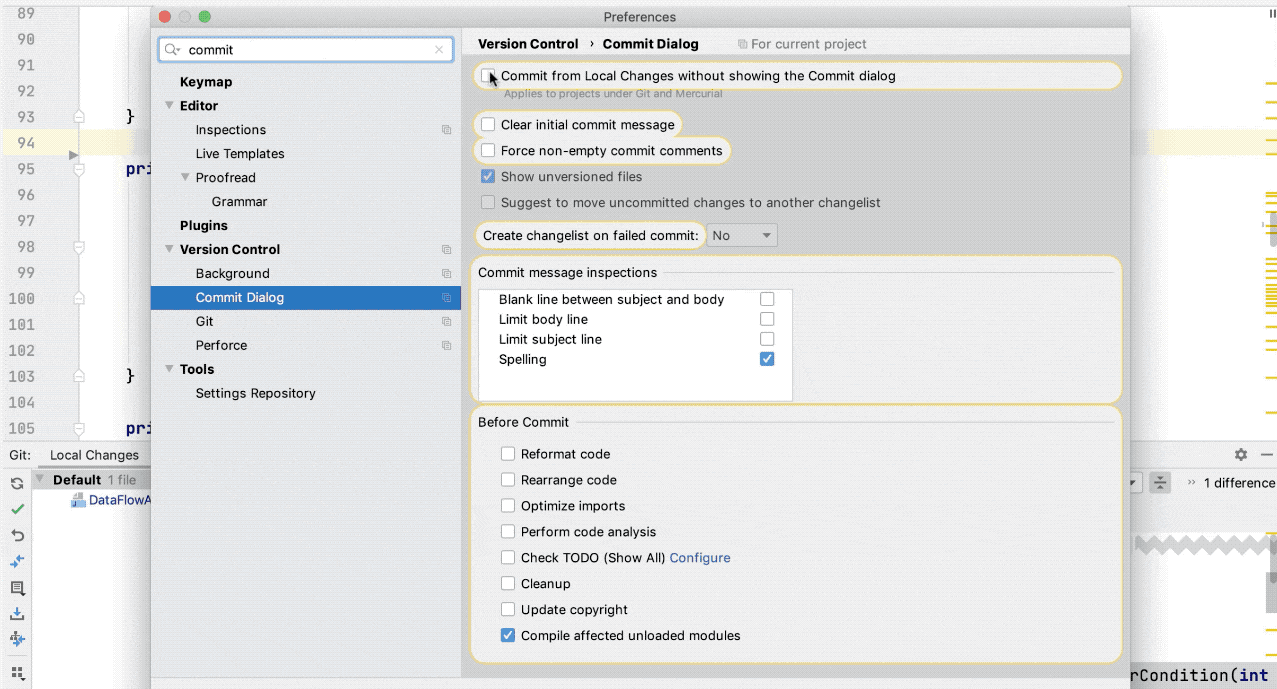
Task: Click the Shelve changes download icon
Action: coord(17,613)
